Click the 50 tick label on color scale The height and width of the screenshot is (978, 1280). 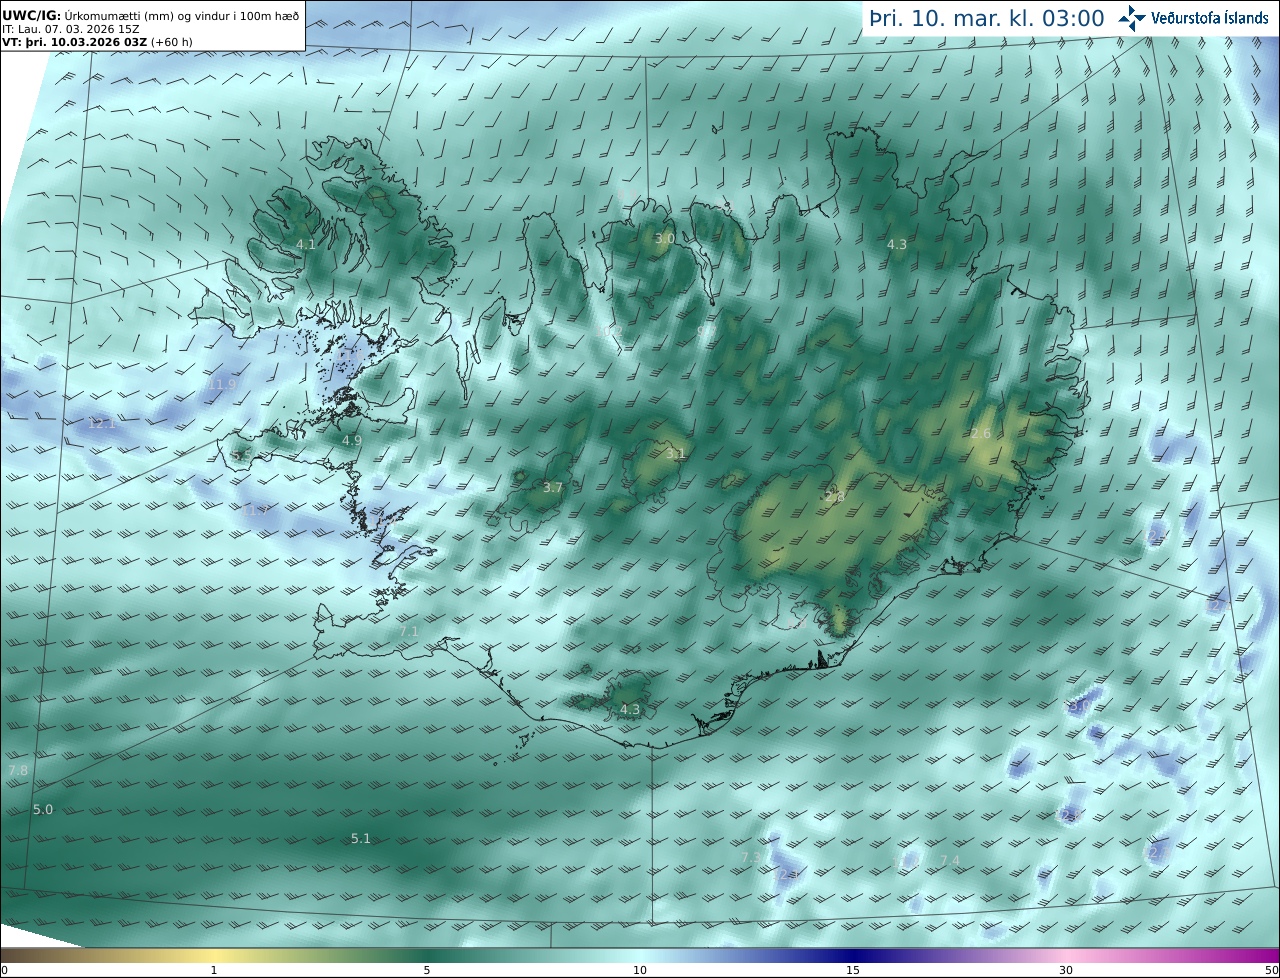click(x=1272, y=970)
